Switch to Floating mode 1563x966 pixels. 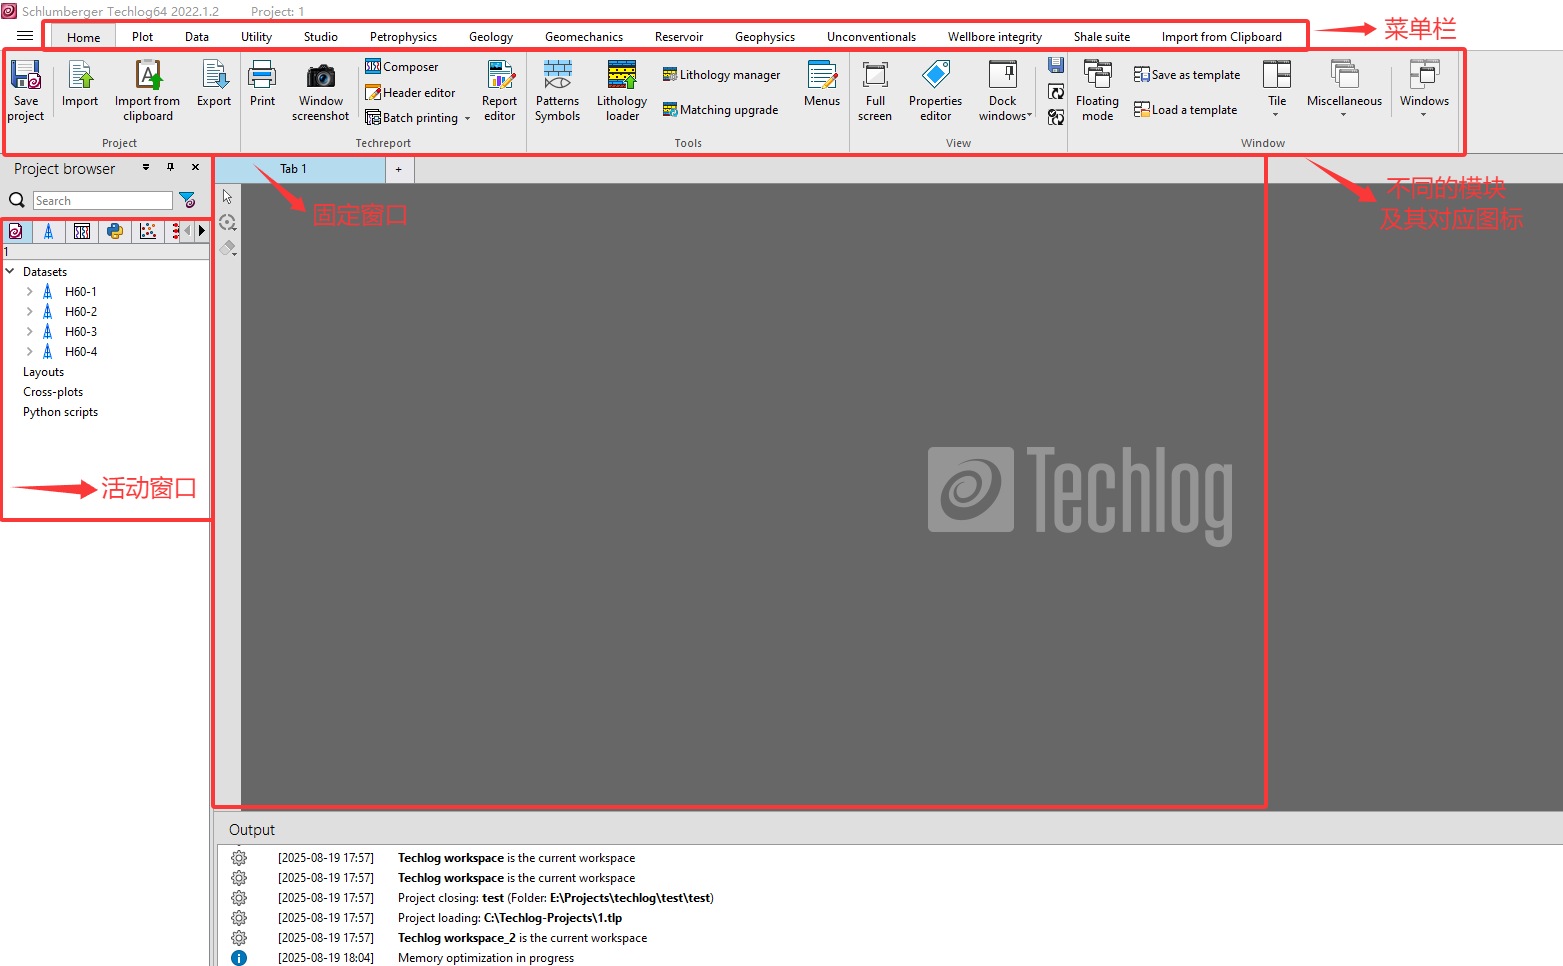[1097, 90]
